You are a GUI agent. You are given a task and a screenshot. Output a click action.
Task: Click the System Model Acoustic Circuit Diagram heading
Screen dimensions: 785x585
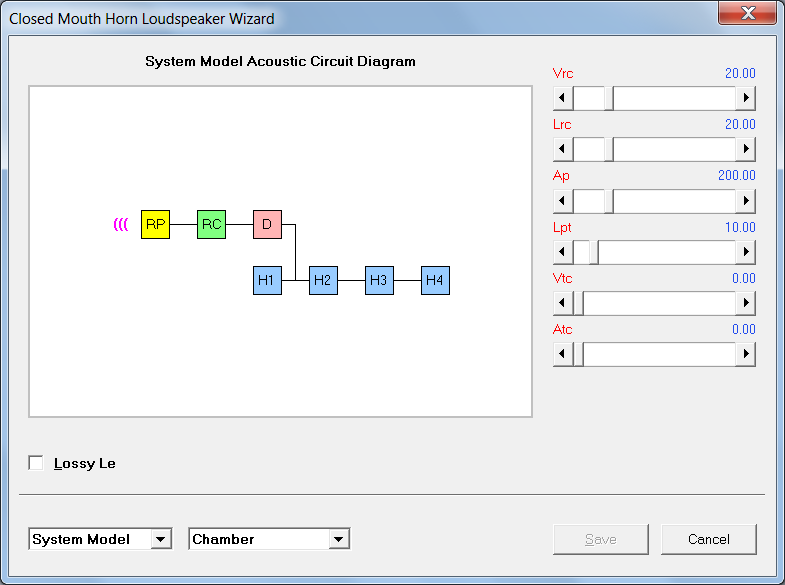tap(280, 61)
